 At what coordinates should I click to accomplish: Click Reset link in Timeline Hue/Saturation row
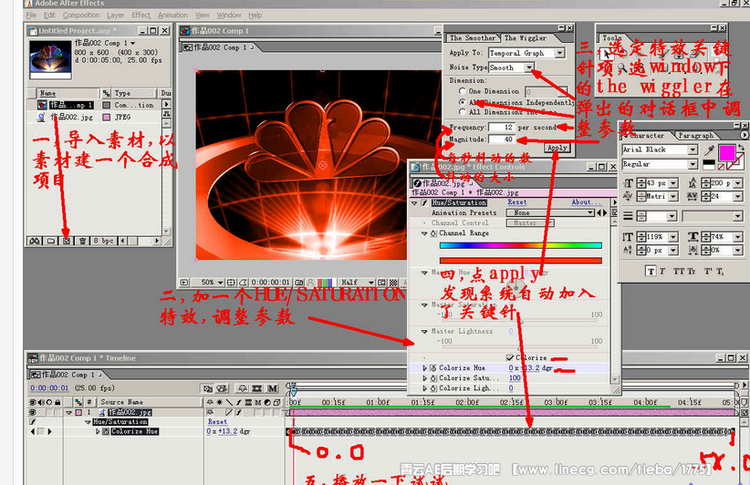[x=217, y=422]
